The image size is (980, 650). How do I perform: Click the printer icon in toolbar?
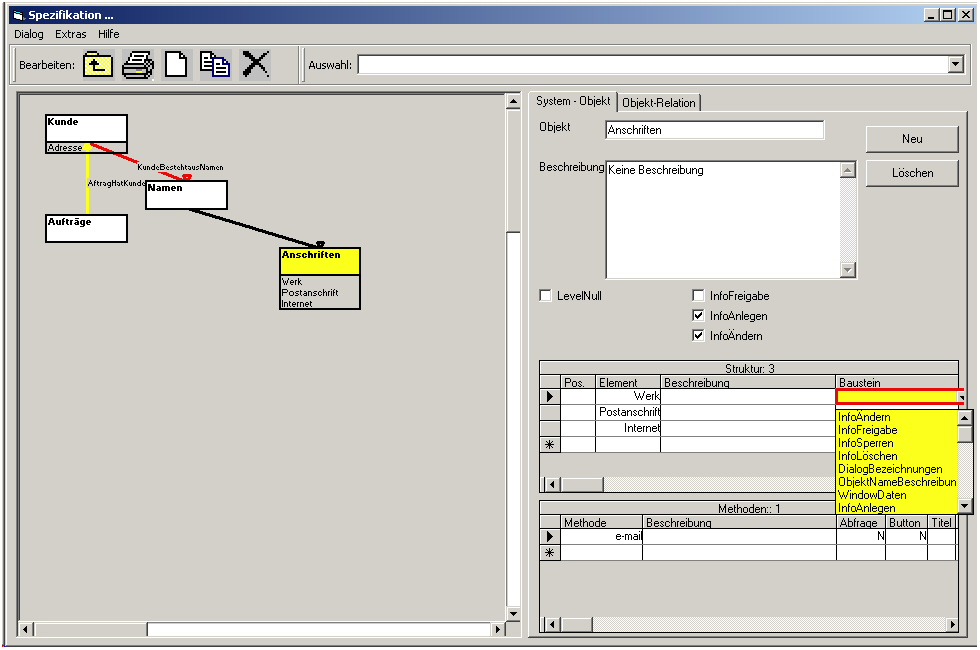click(138, 65)
